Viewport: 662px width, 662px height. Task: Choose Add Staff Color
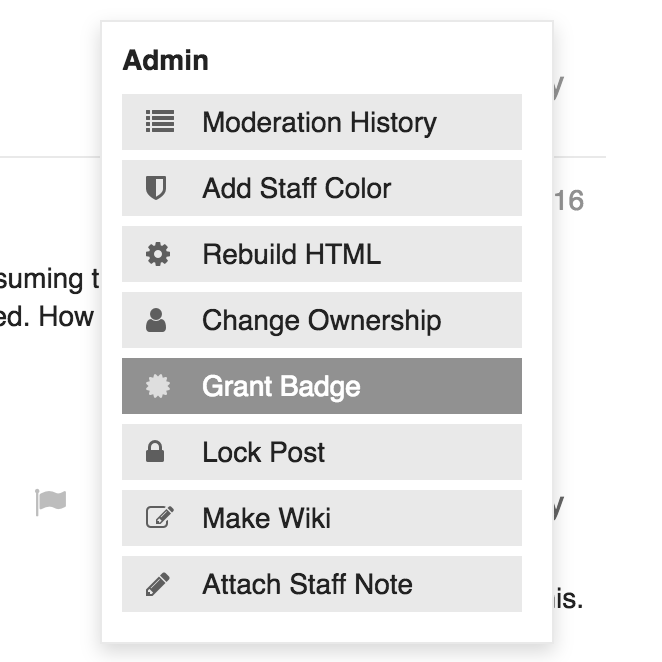pos(296,188)
